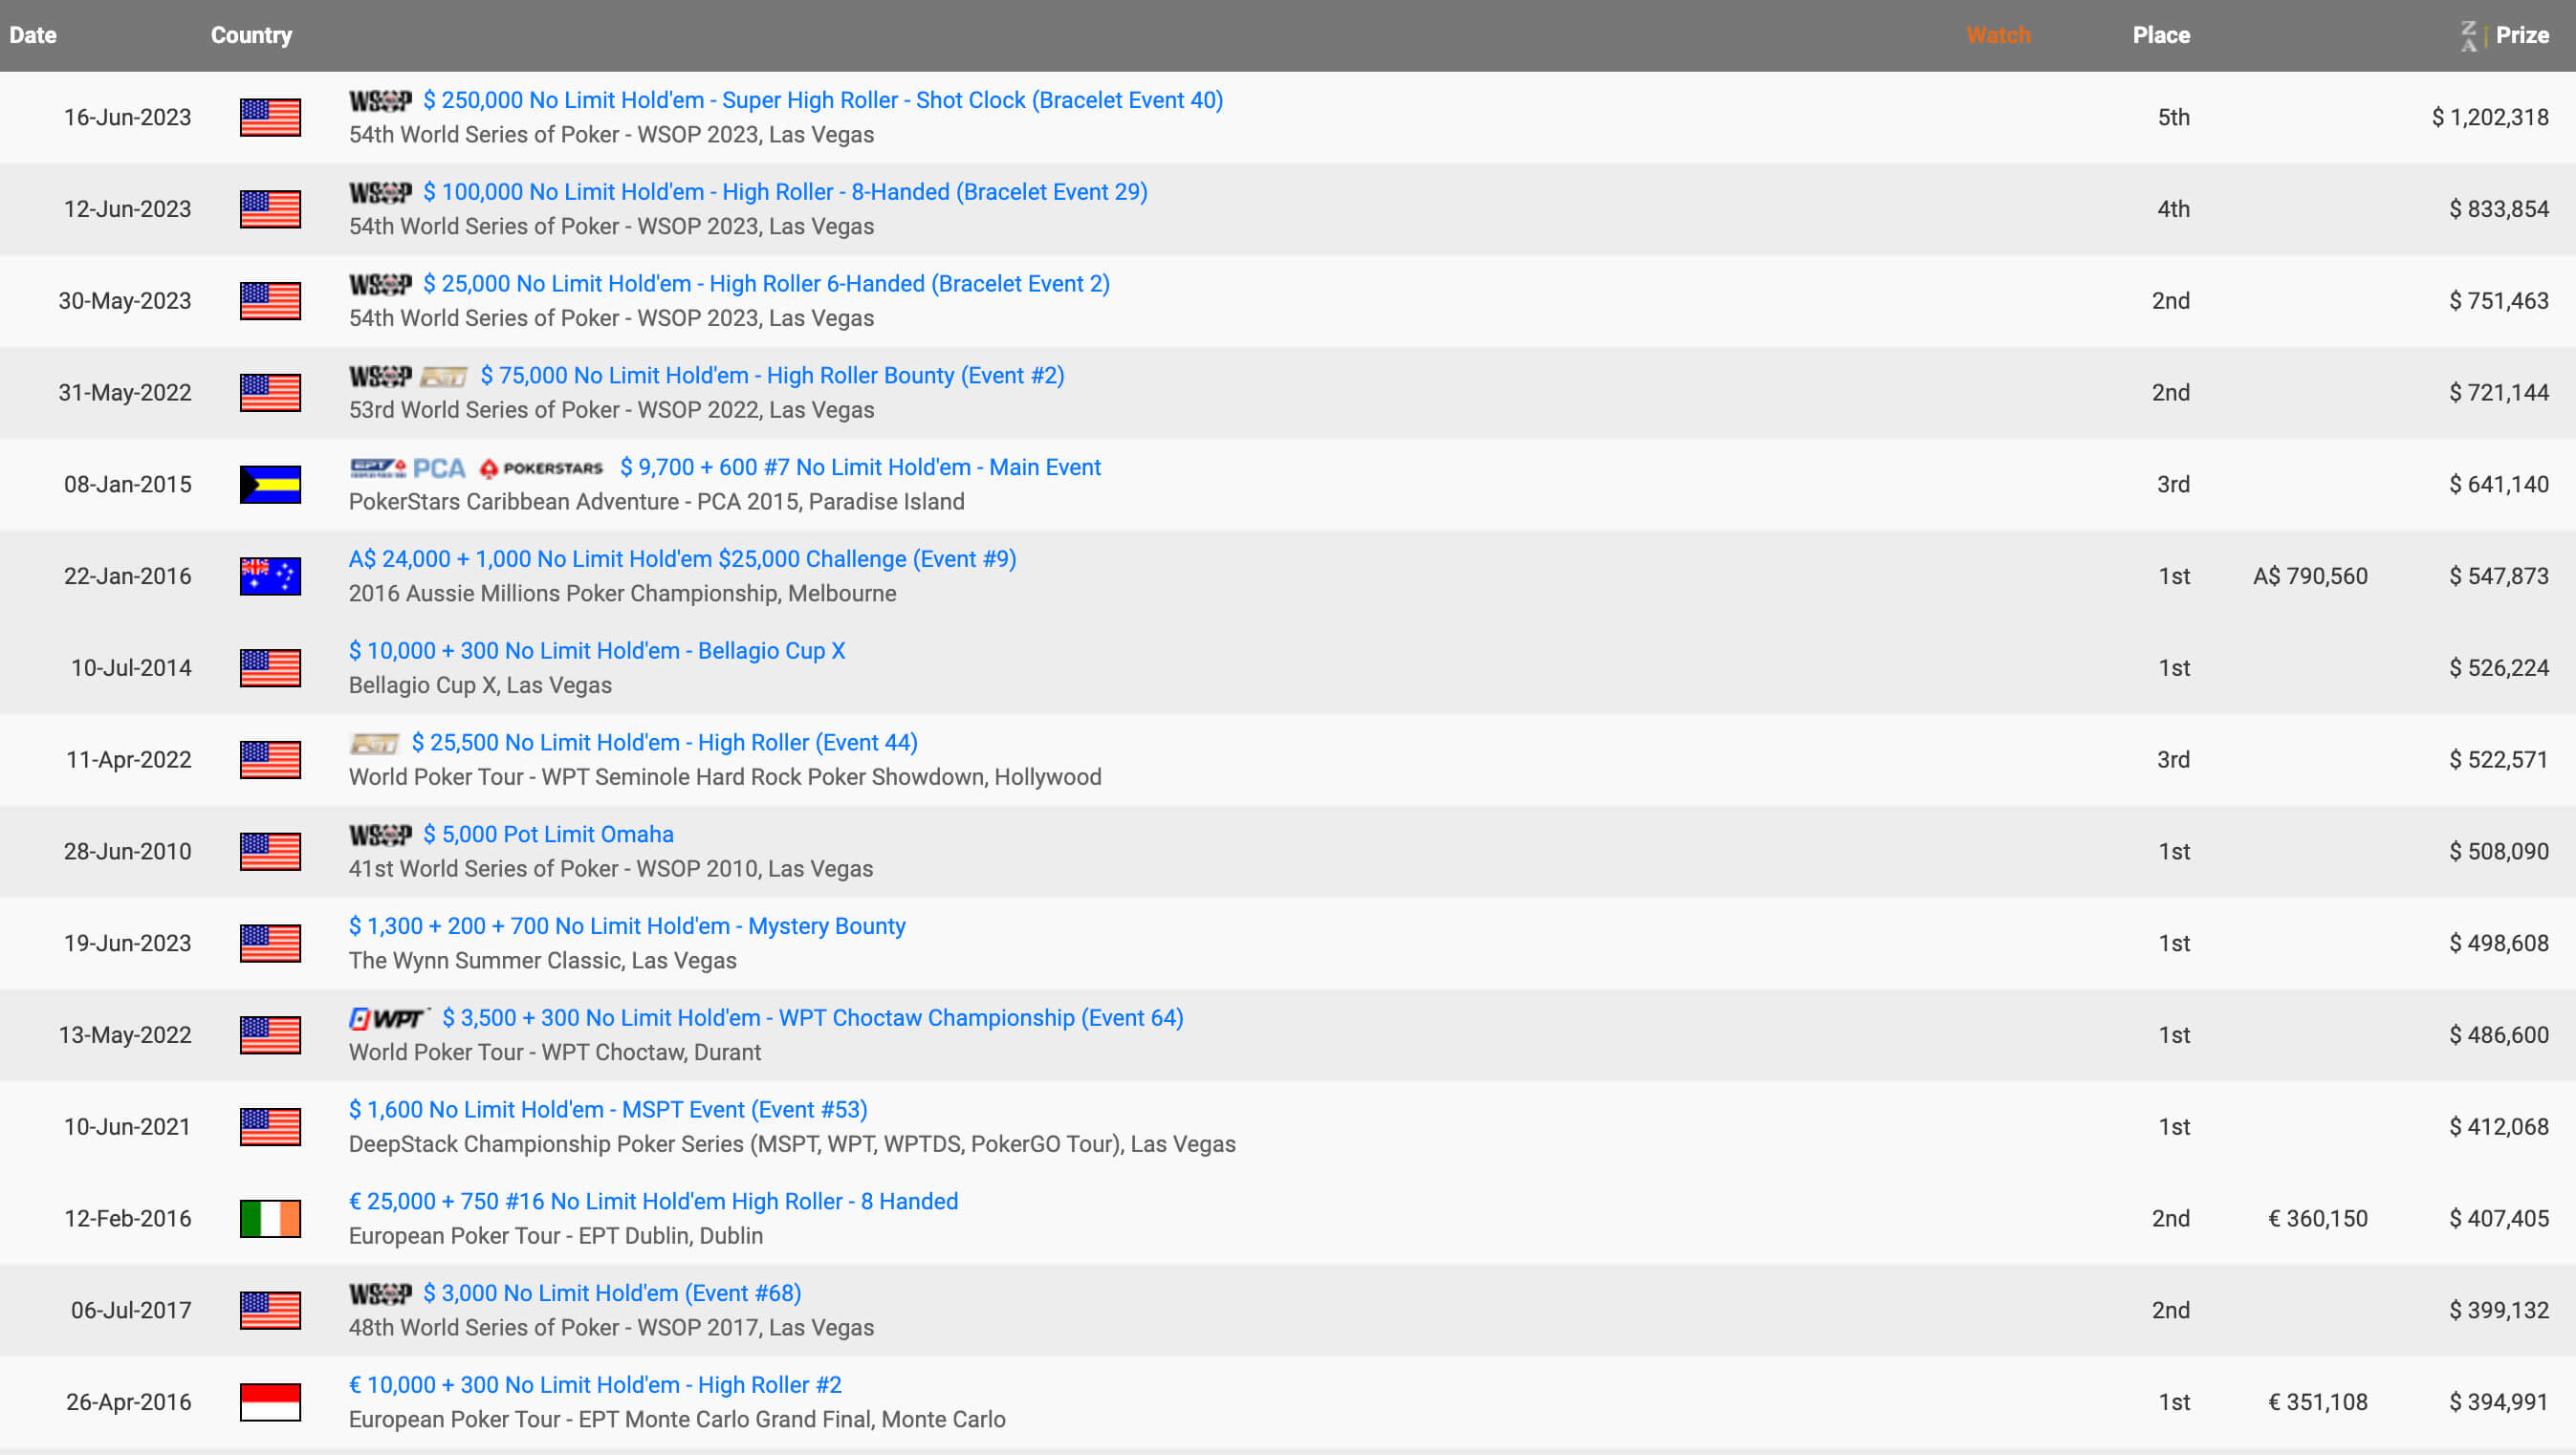This screenshot has height=1455, width=2576.
Task: Click the Bahamas flag icon
Action: click(x=270, y=484)
